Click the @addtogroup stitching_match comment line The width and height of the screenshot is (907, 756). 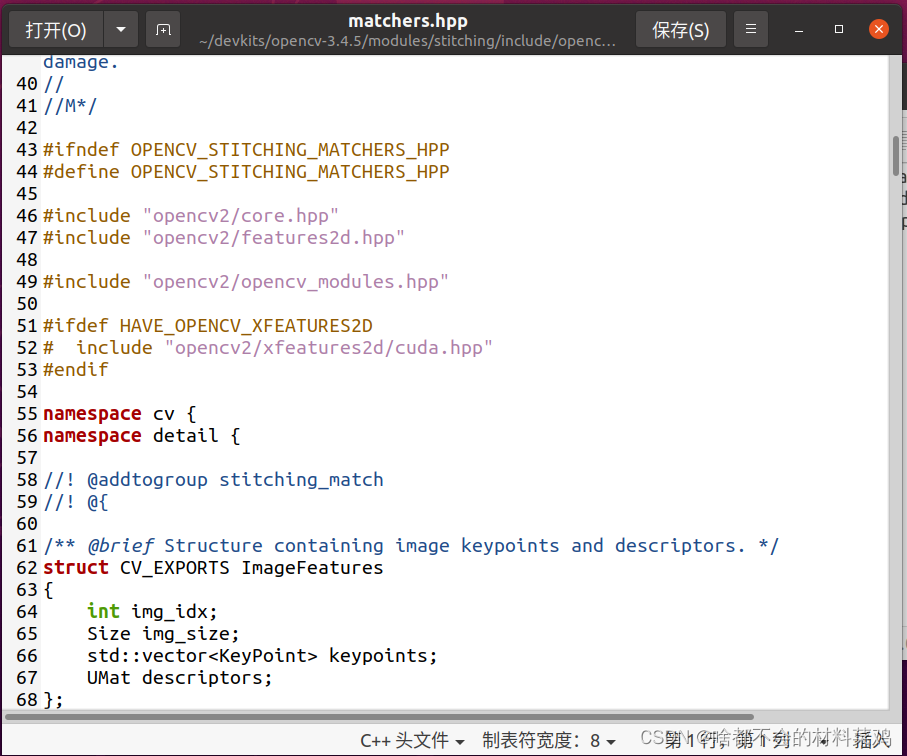[215, 479]
